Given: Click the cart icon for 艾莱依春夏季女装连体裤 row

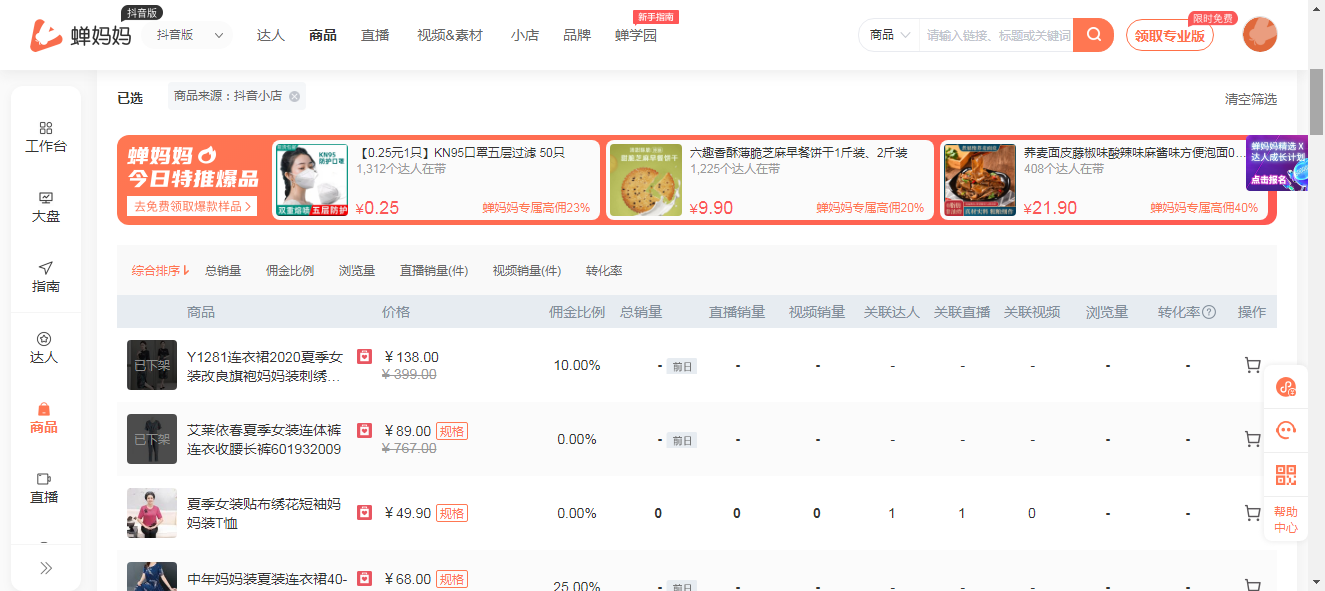Looking at the screenshot, I should pos(1252,439).
